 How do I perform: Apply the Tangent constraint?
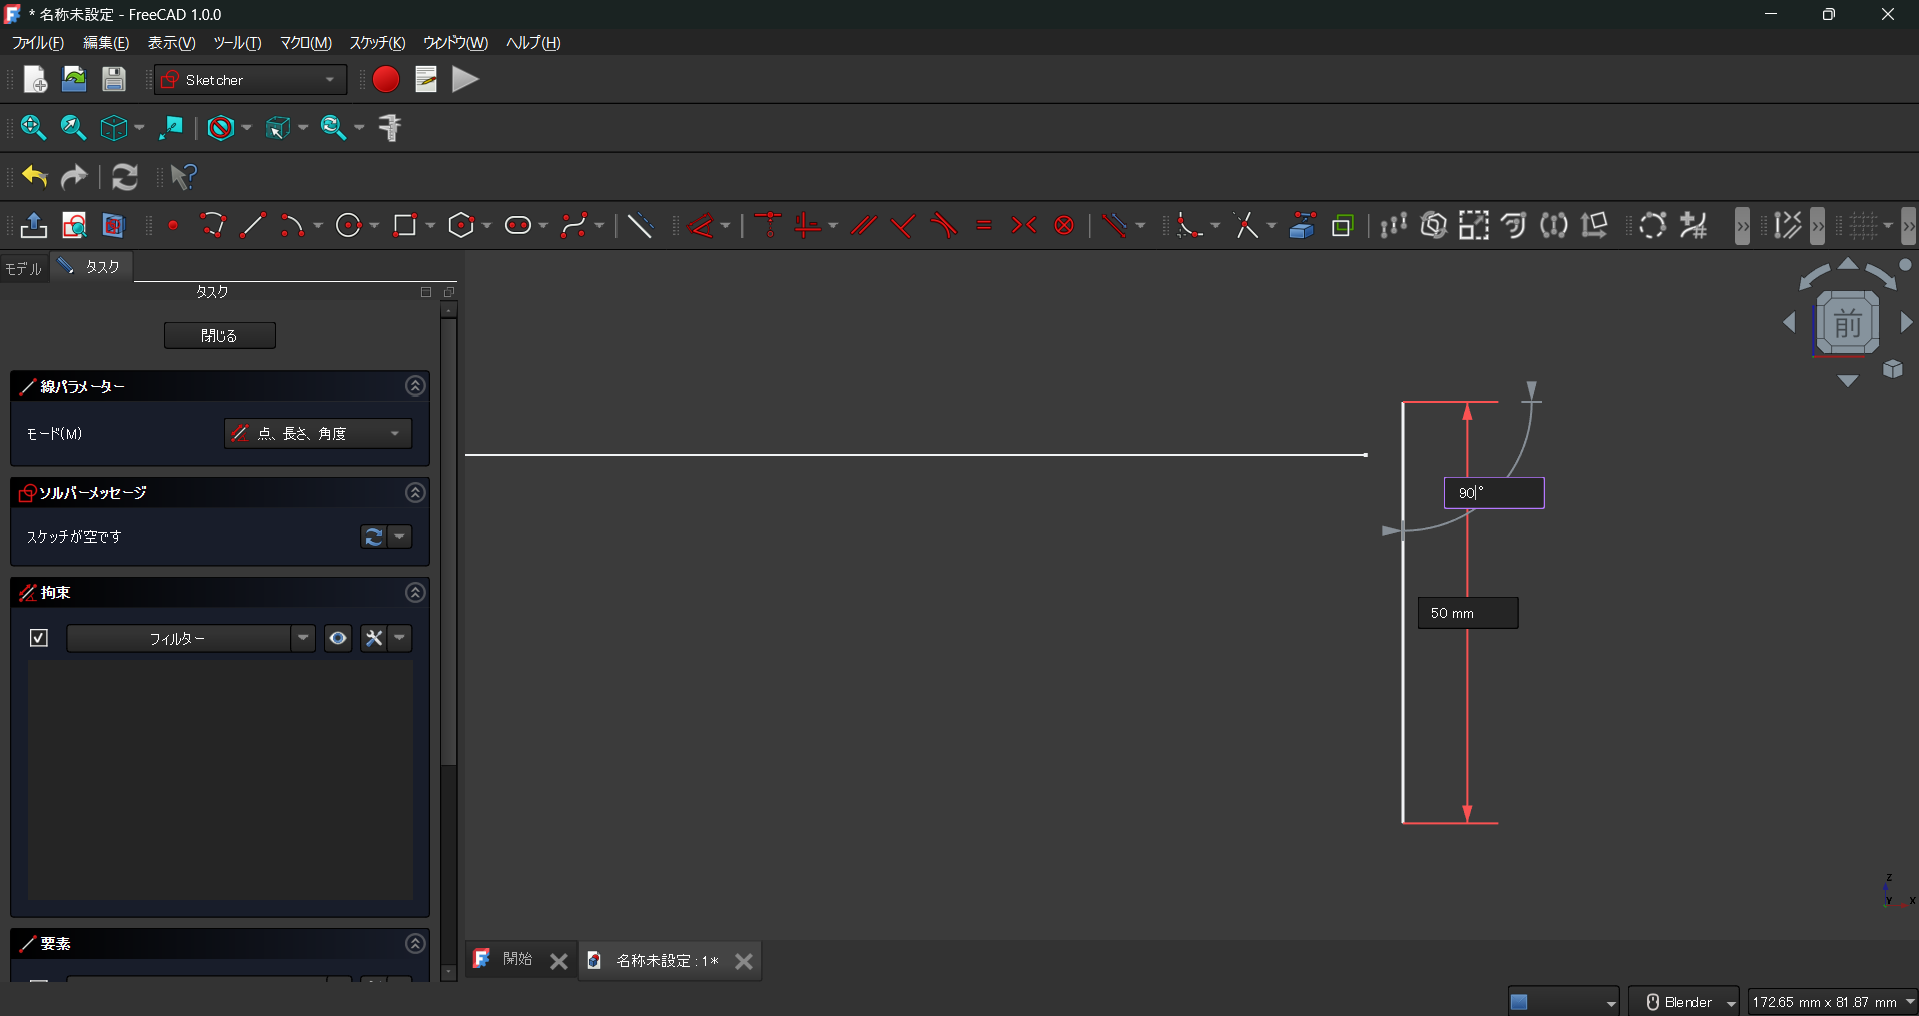(944, 226)
